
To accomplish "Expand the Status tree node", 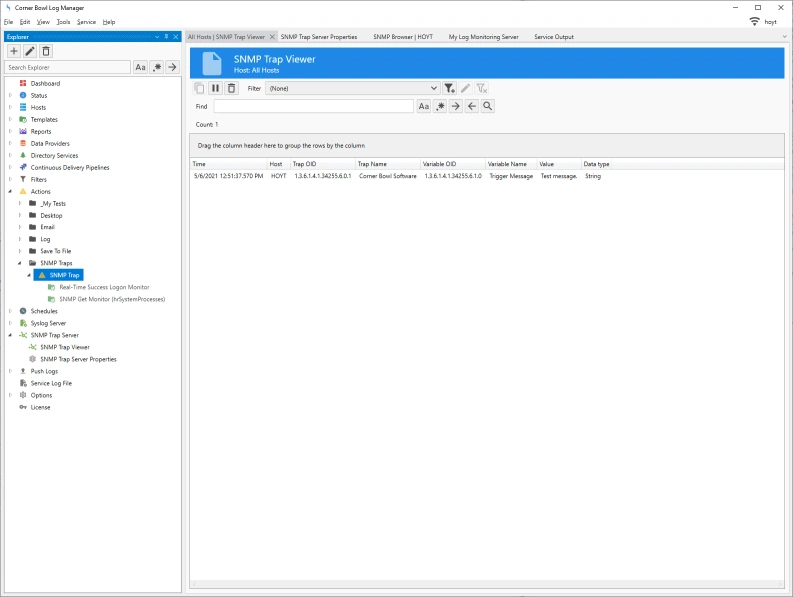I will tap(10, 95).
